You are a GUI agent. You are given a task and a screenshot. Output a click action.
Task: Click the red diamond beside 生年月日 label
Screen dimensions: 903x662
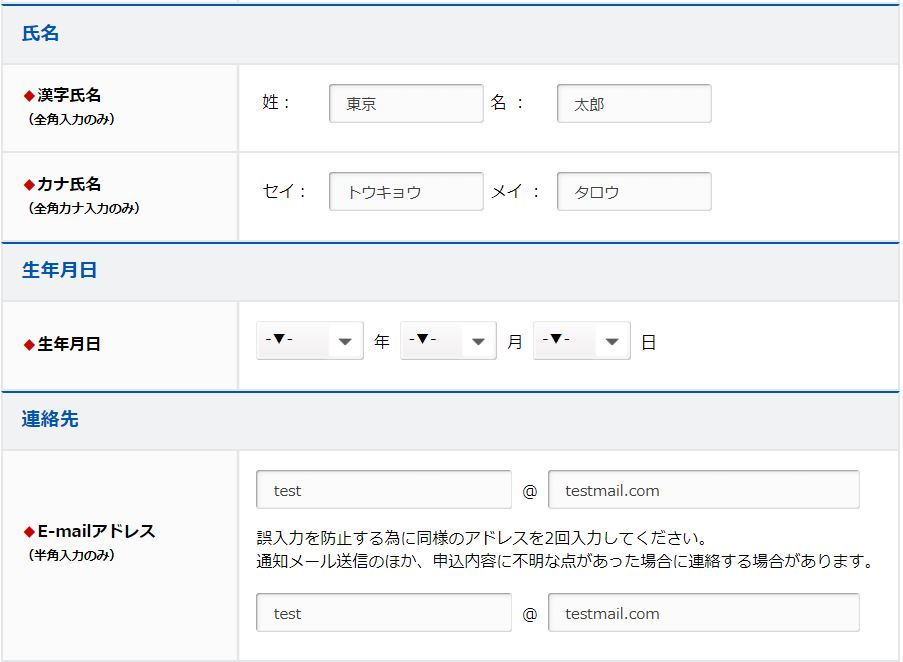point(29,344)
